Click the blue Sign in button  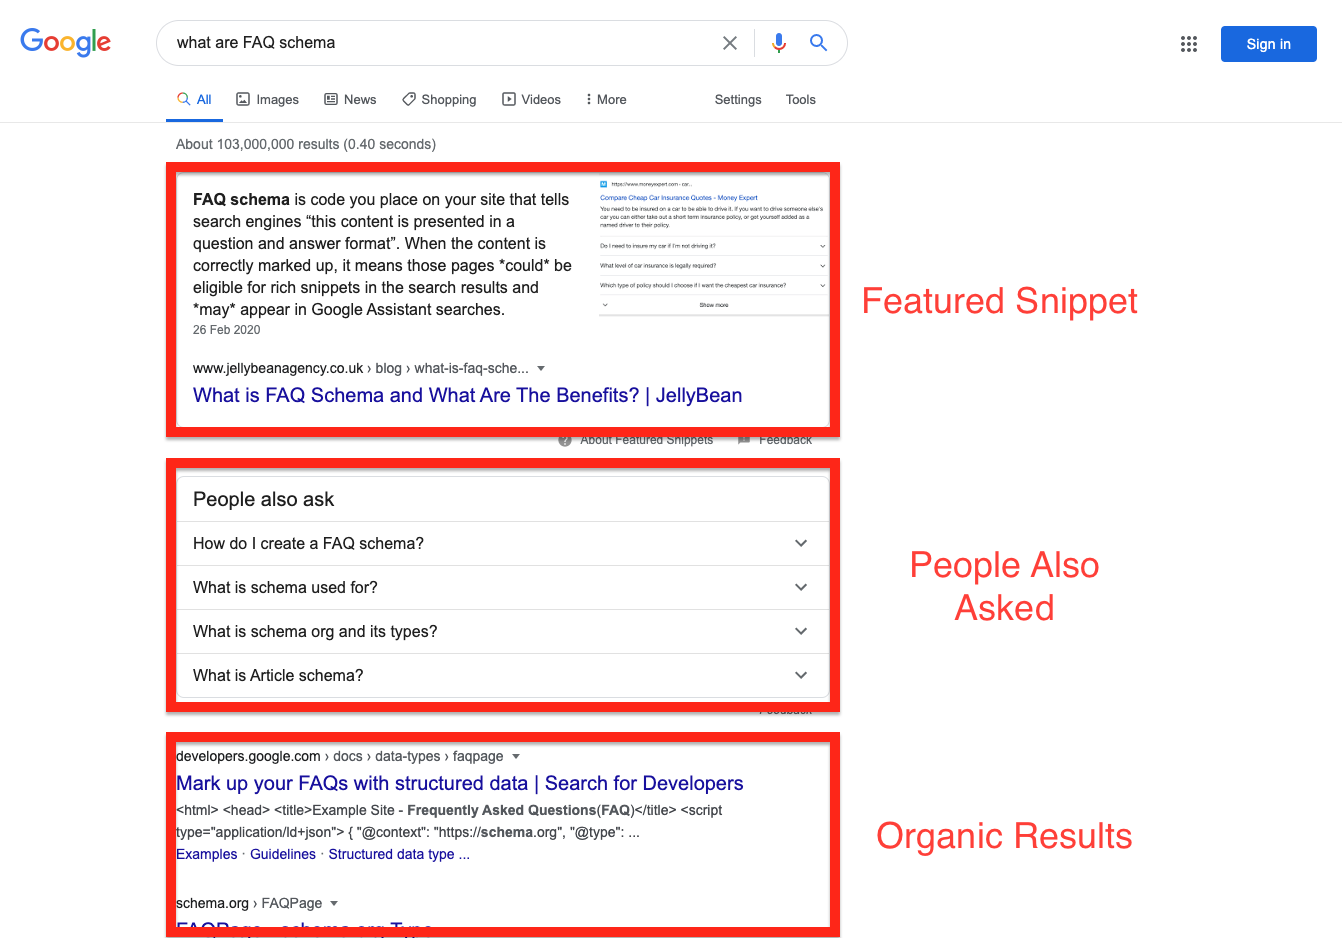1268,44
